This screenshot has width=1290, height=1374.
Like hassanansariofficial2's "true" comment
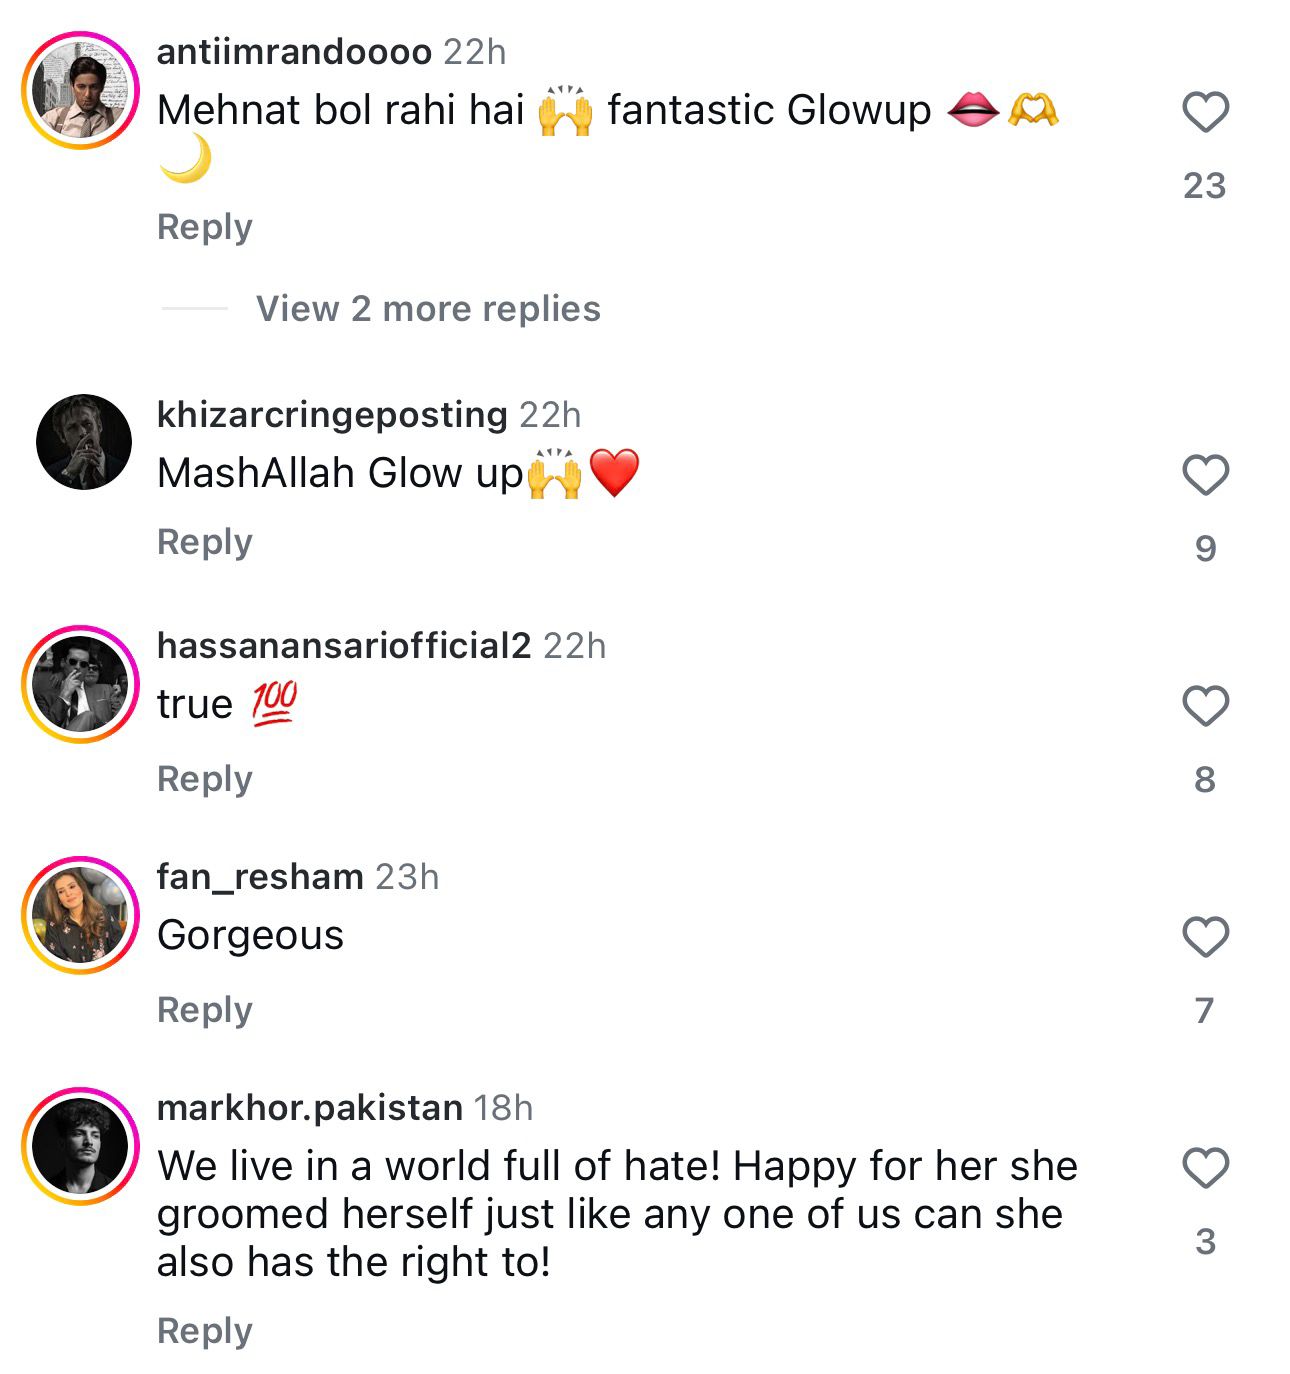(1205, 707)
